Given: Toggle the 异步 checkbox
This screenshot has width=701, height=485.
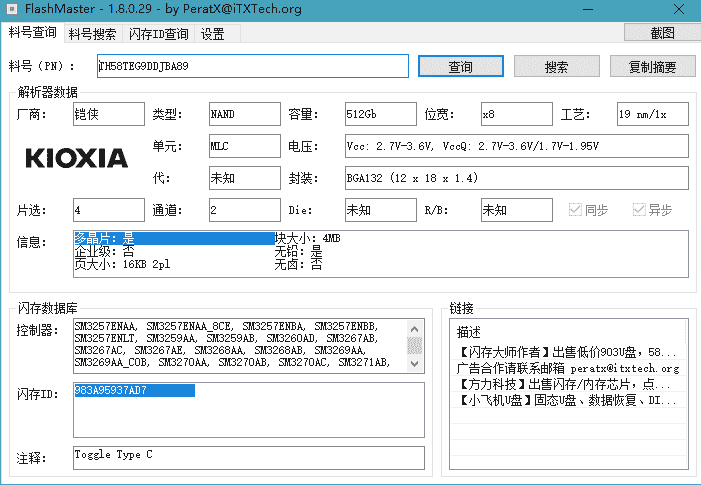Looking at the screenshot, I should [x=653, y=210].
